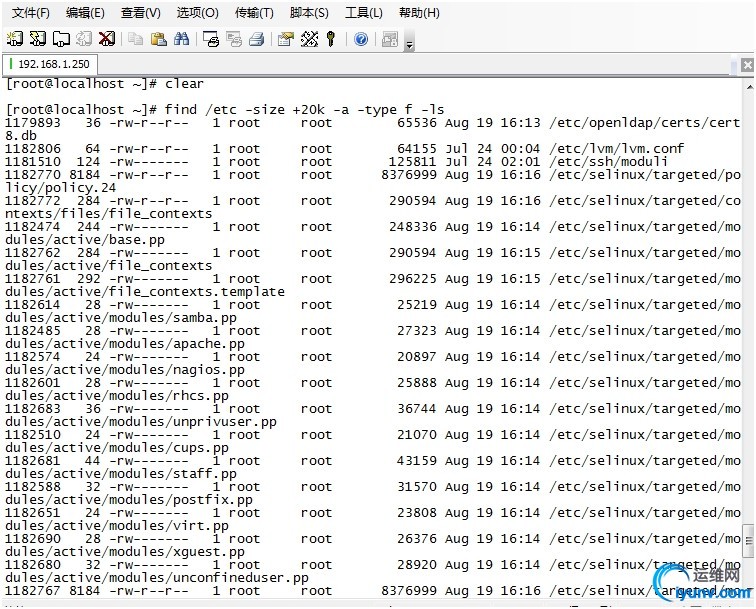Click 'dules/active/modules/cups.pp' text
This screenshot has width=756, height=609.
pyautogui.click(x=117, y=448)
